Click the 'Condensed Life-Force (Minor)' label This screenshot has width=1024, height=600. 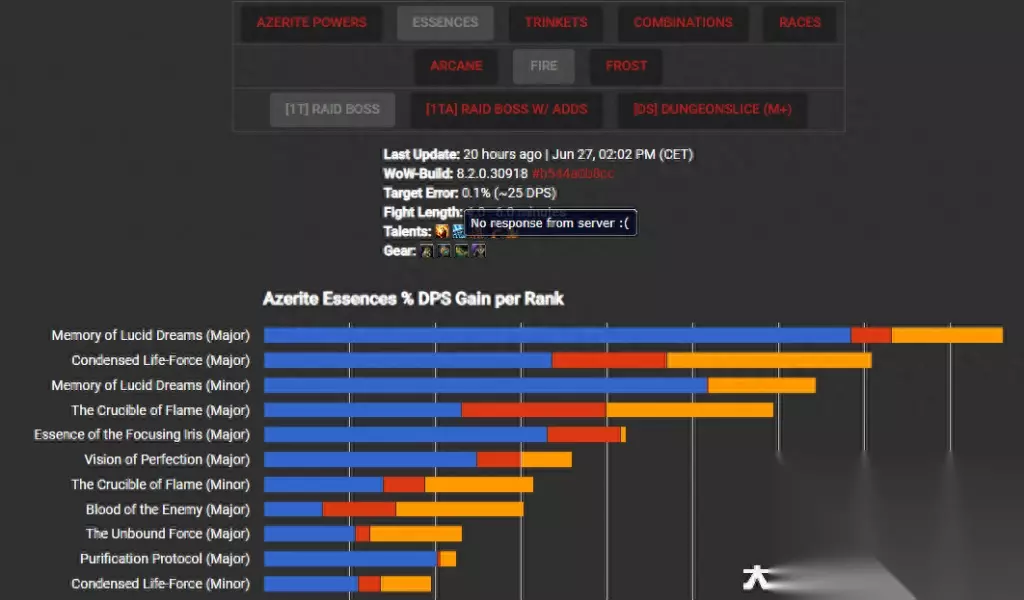click(x=160, y=584)
